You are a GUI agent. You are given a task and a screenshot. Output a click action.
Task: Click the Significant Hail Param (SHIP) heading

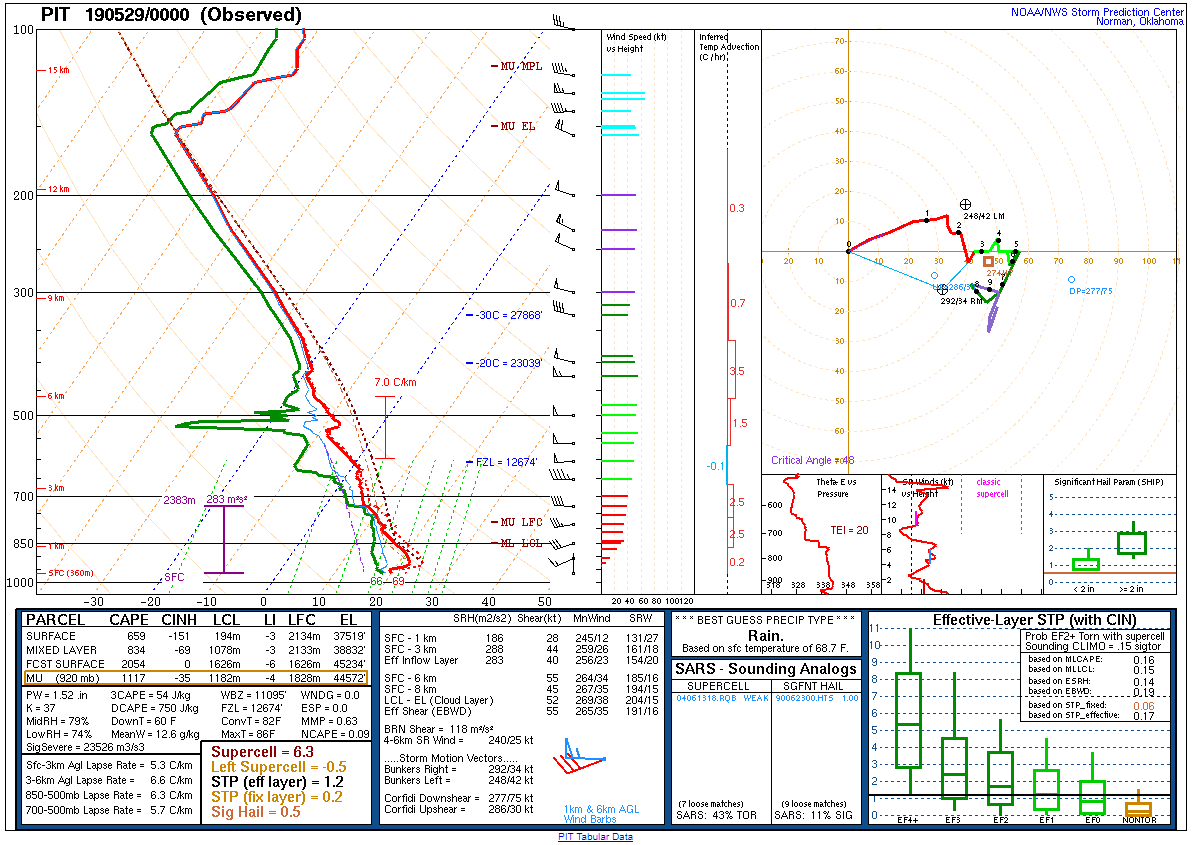(1109, 482)
